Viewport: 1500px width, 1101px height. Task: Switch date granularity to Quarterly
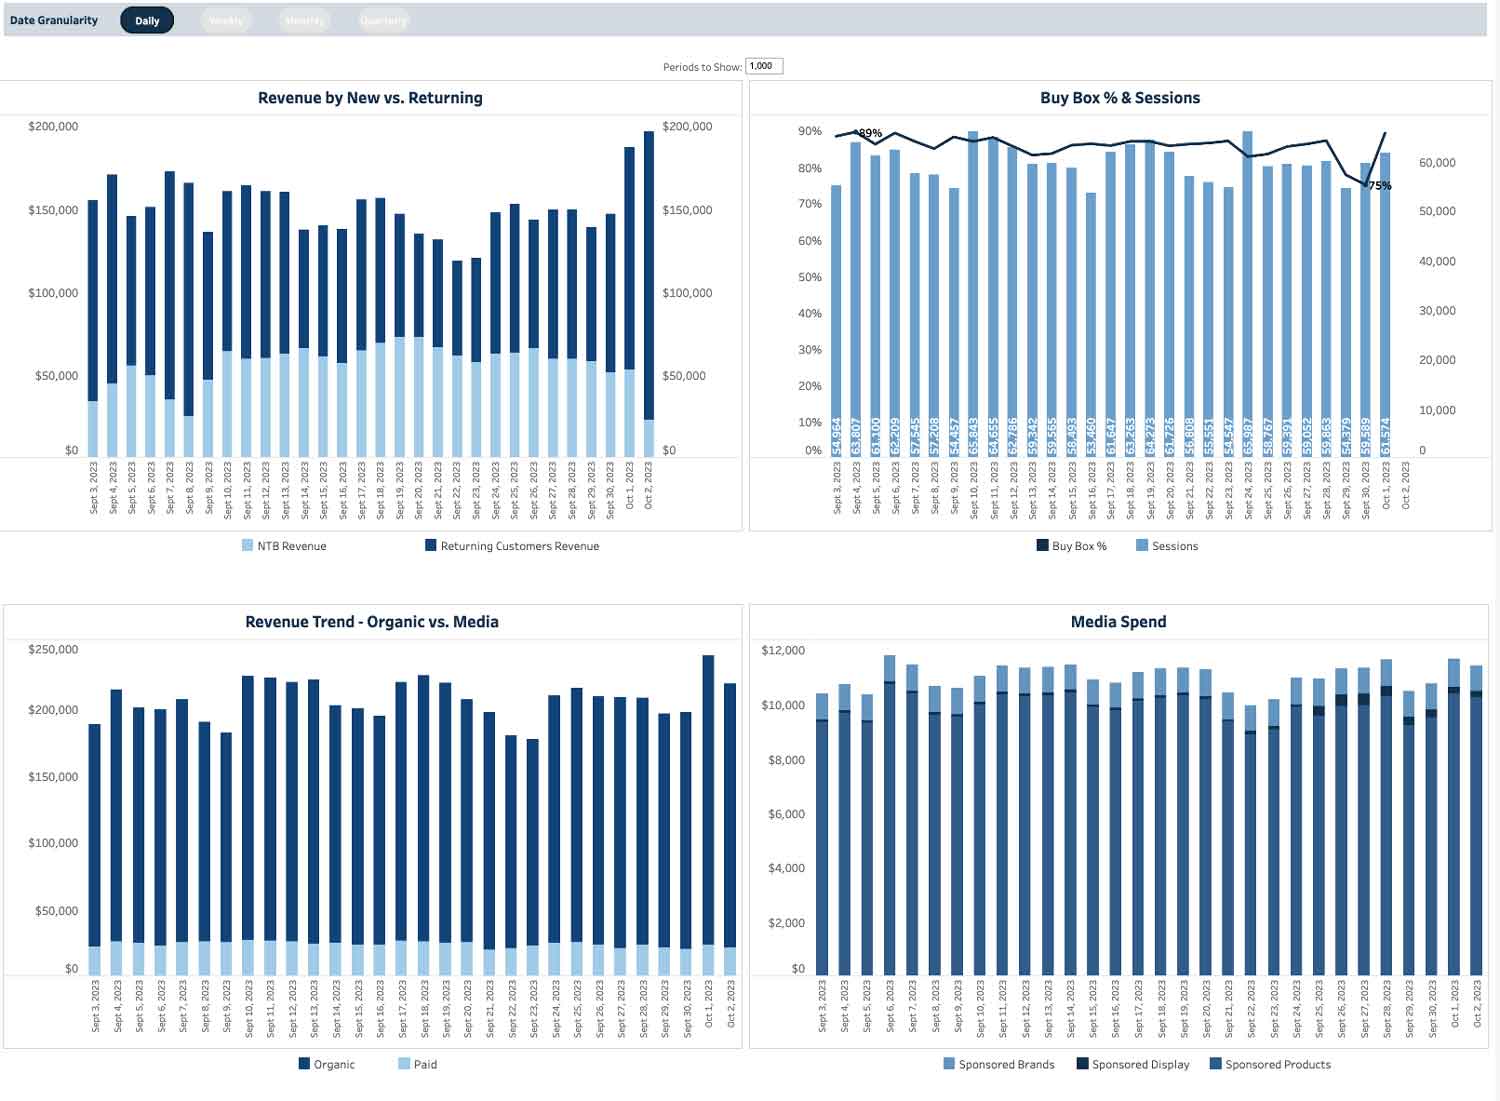[383, 20]
